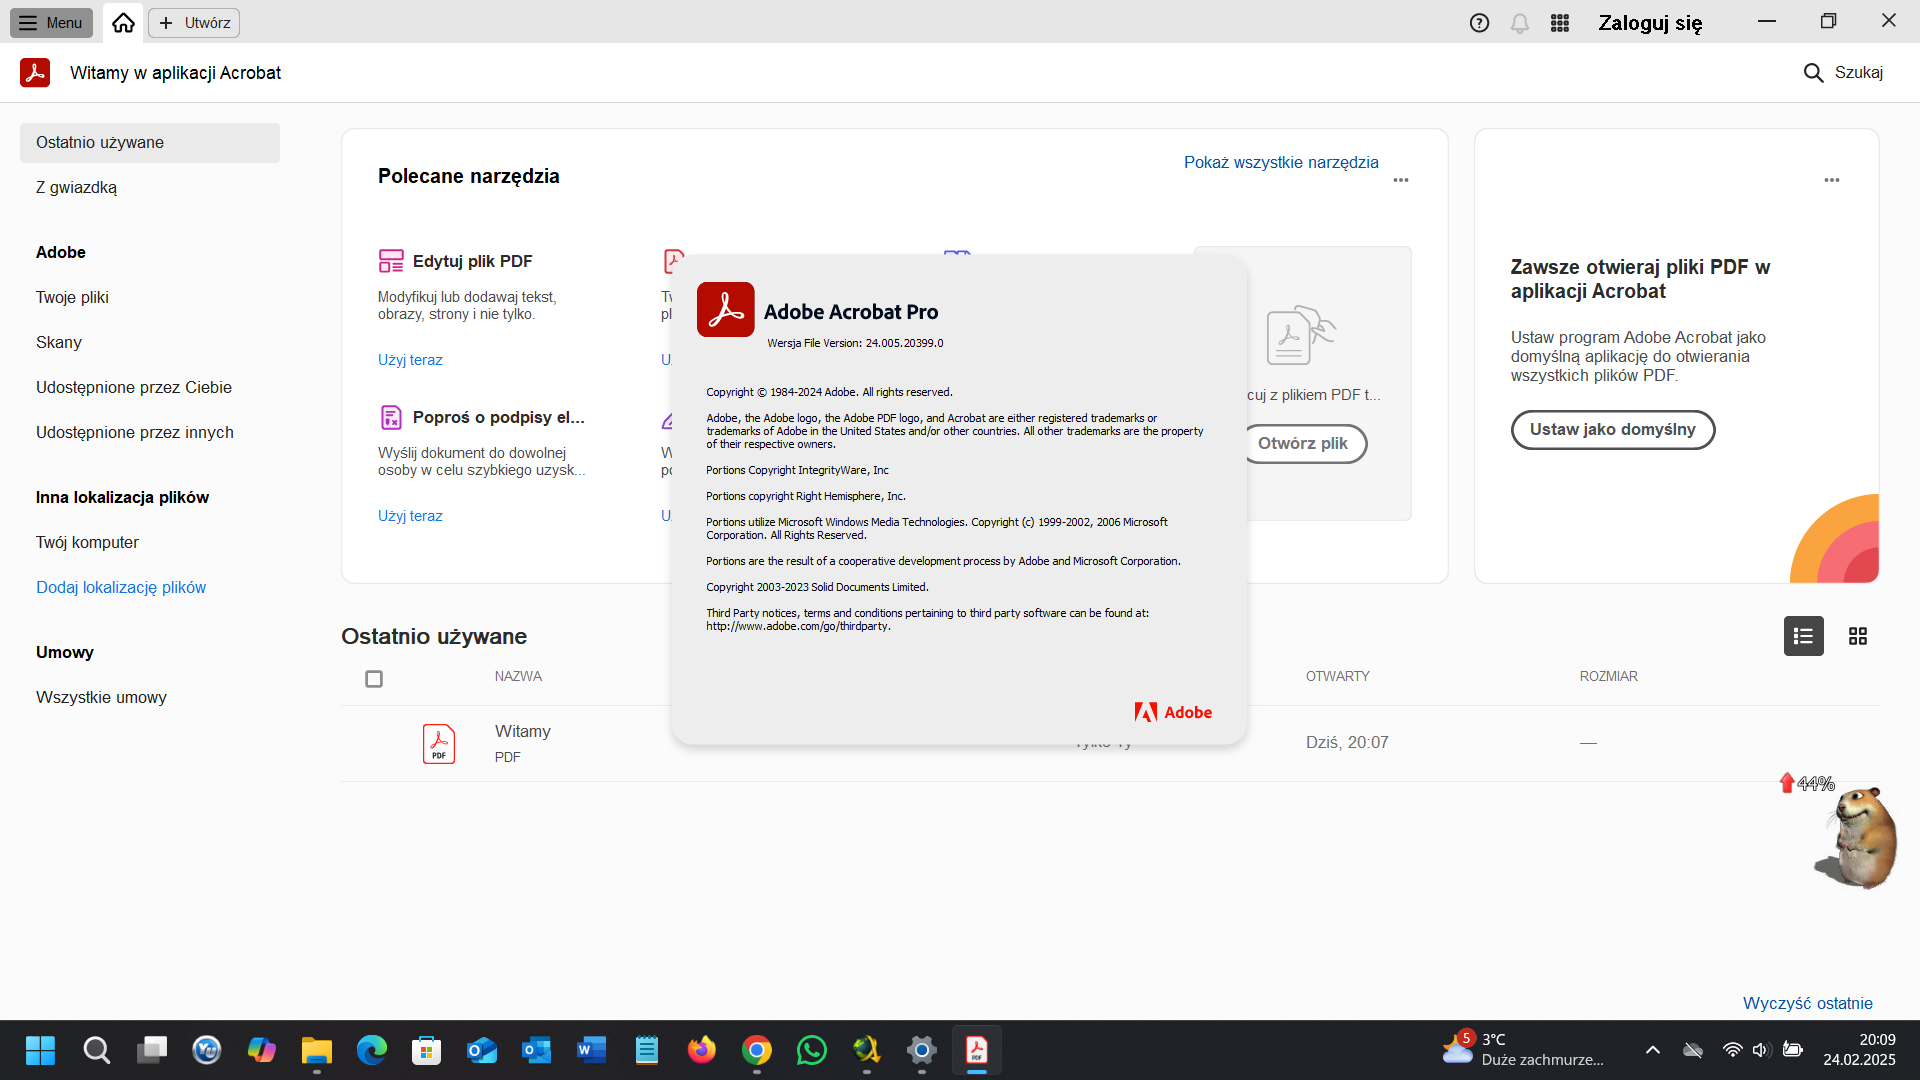This screenshot has height=1080, width=1920.
Task: Click the Adobe logo in the About dialog
Action: [x=1173, y=713]
